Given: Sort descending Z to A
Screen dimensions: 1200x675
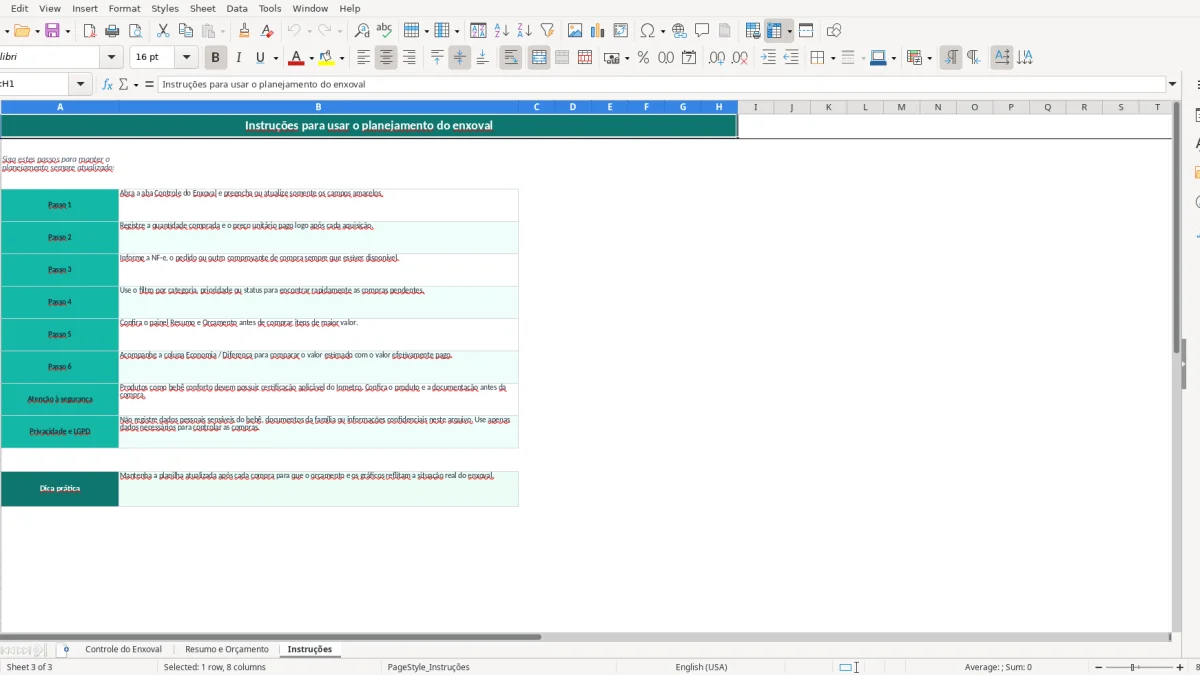Looking at the screenshot, I should (524, 31).
